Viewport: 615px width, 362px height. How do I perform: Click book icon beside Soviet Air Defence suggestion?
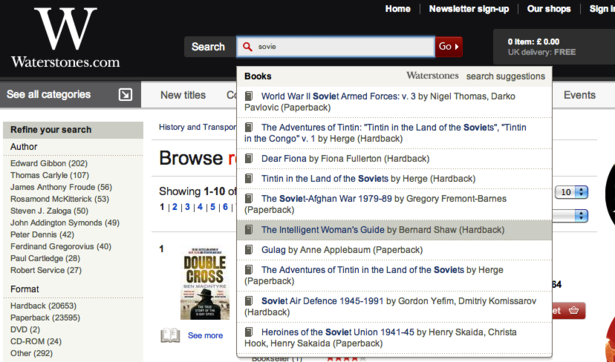click(x=249, y=301)
